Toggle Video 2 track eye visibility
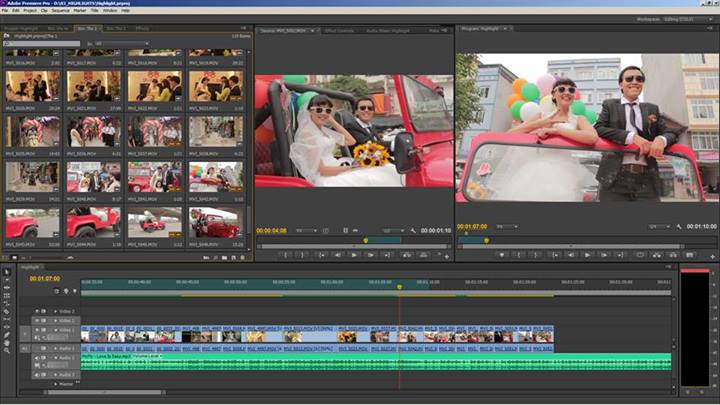Viewport: 720px width, 405px height. (x=38, y=320)
